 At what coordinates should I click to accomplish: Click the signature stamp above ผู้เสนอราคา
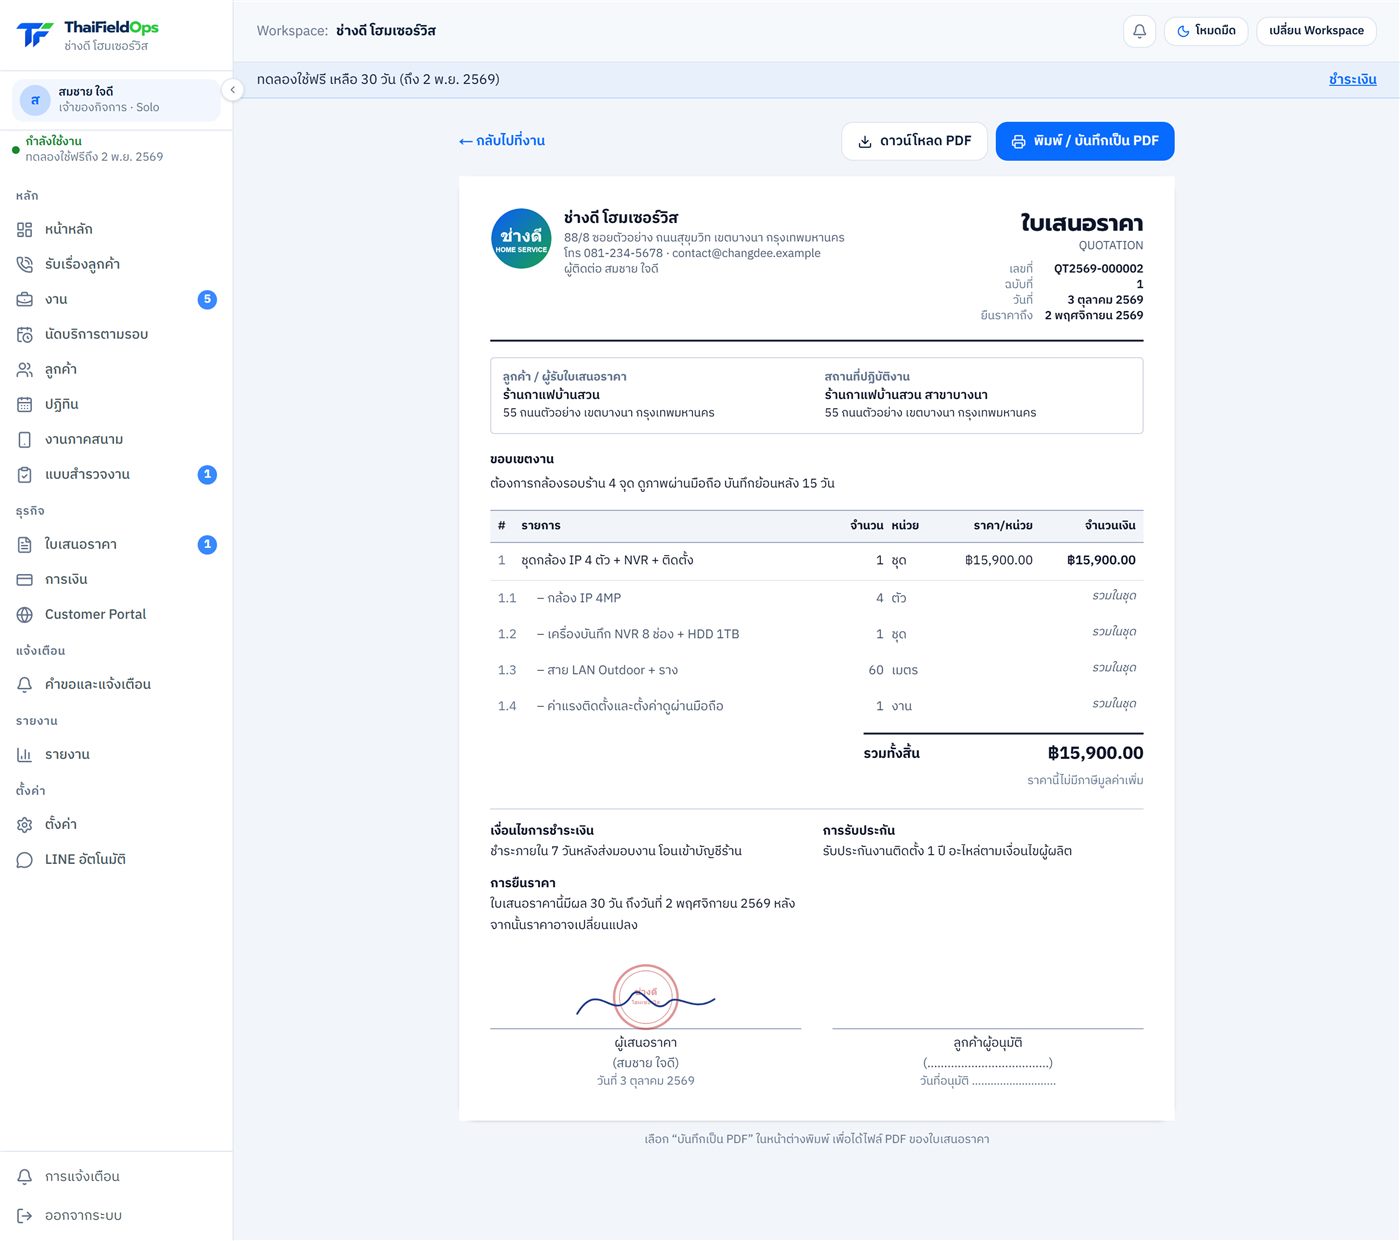click(646, 996)
